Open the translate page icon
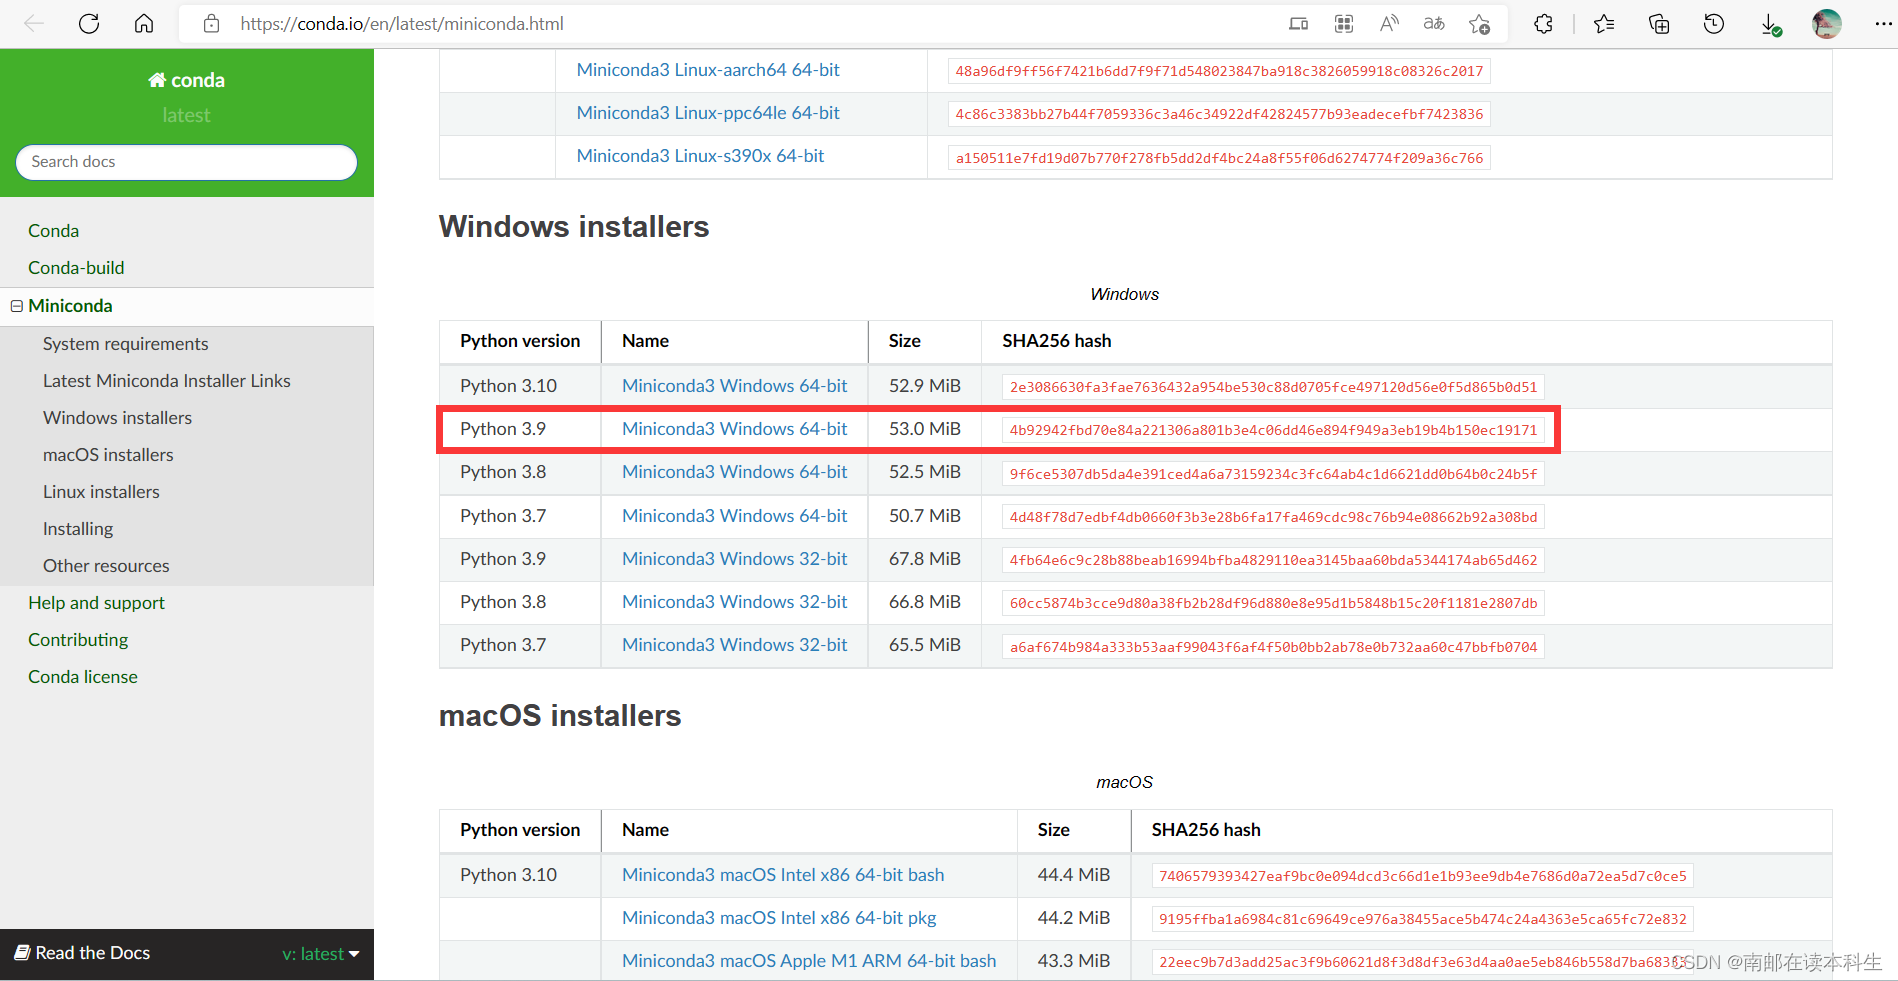The height and width of the screenshot is (981, 1898). [1434, 24]
